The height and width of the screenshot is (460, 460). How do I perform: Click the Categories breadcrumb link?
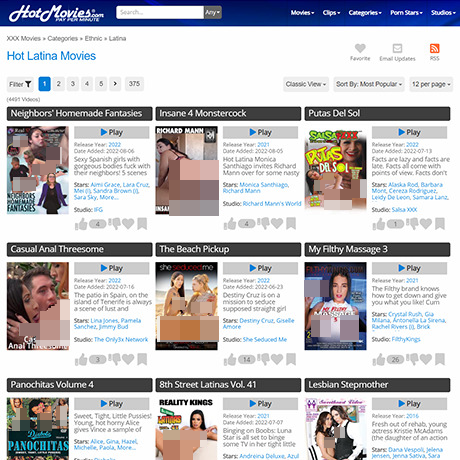click(63, 38)
